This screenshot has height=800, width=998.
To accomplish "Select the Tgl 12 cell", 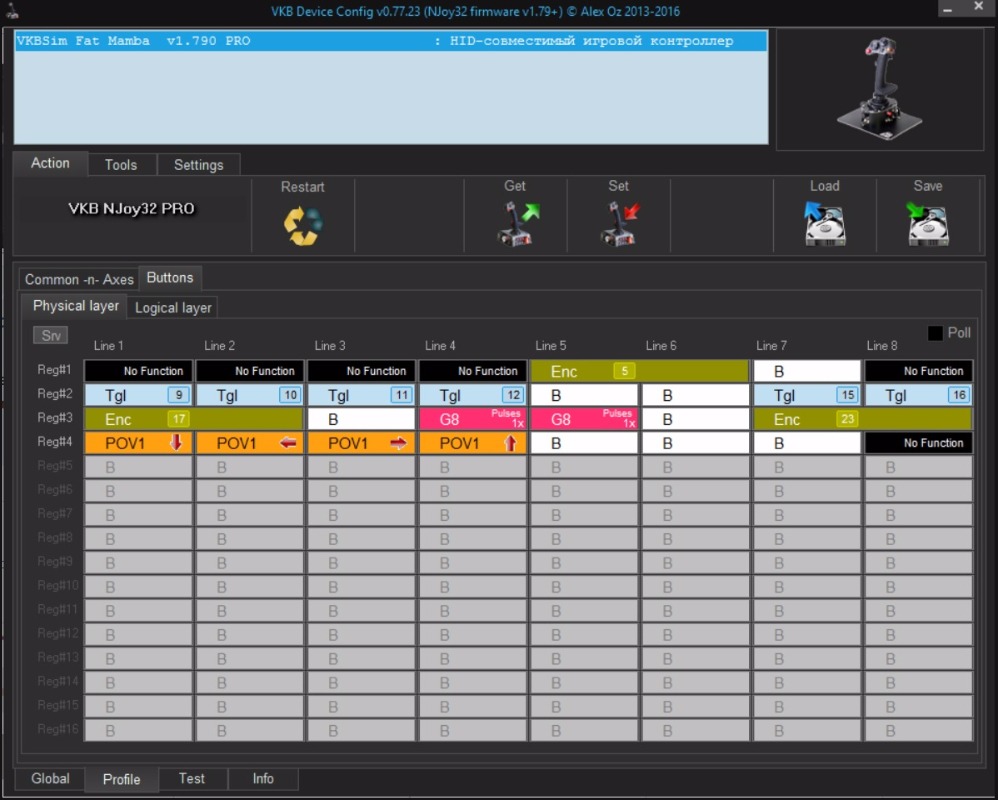I will click(473, 395).
